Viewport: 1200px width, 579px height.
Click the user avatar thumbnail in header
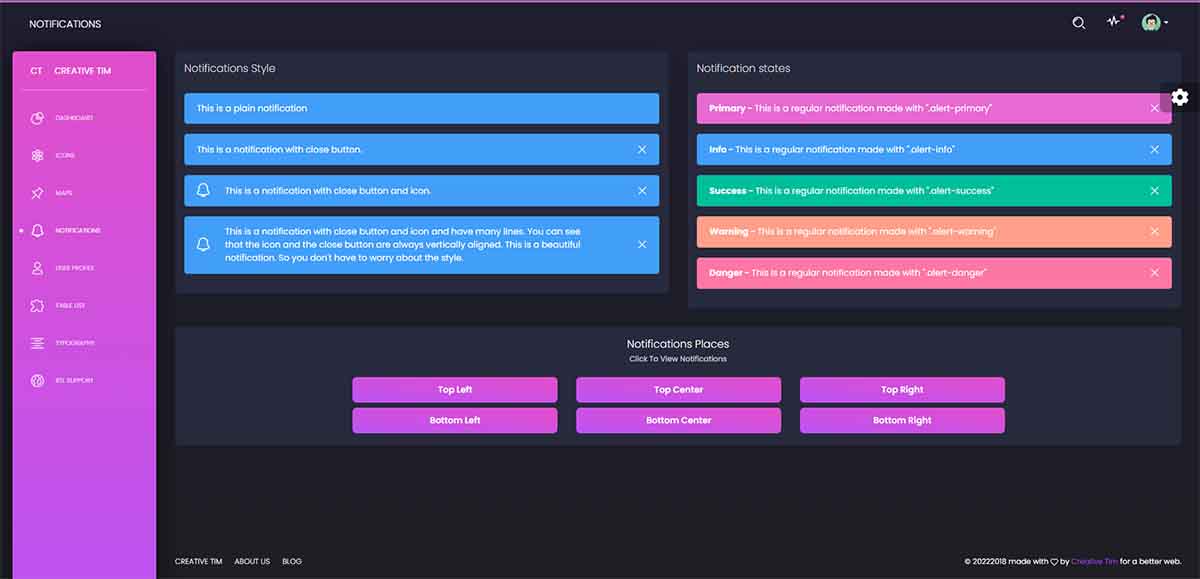(1151, 21)
